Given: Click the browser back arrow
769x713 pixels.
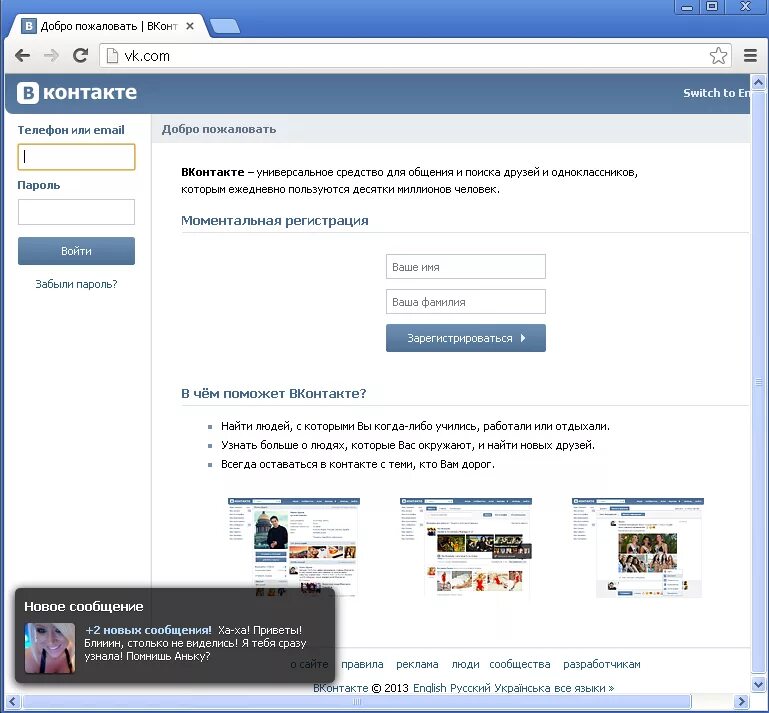Looking at the screenshot, I should click(23, 55).
